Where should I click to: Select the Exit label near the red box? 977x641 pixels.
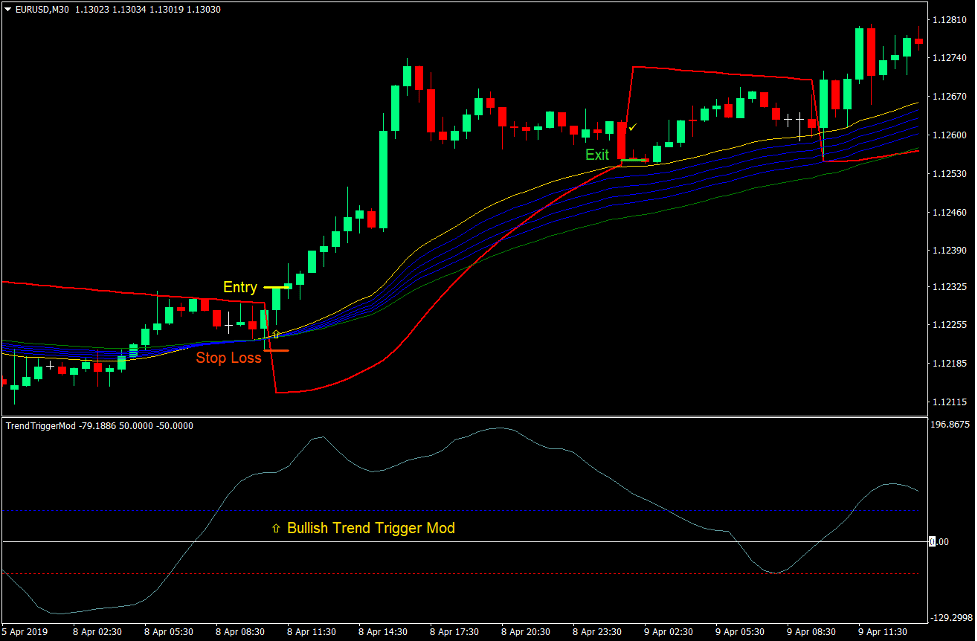click(596, 155)
